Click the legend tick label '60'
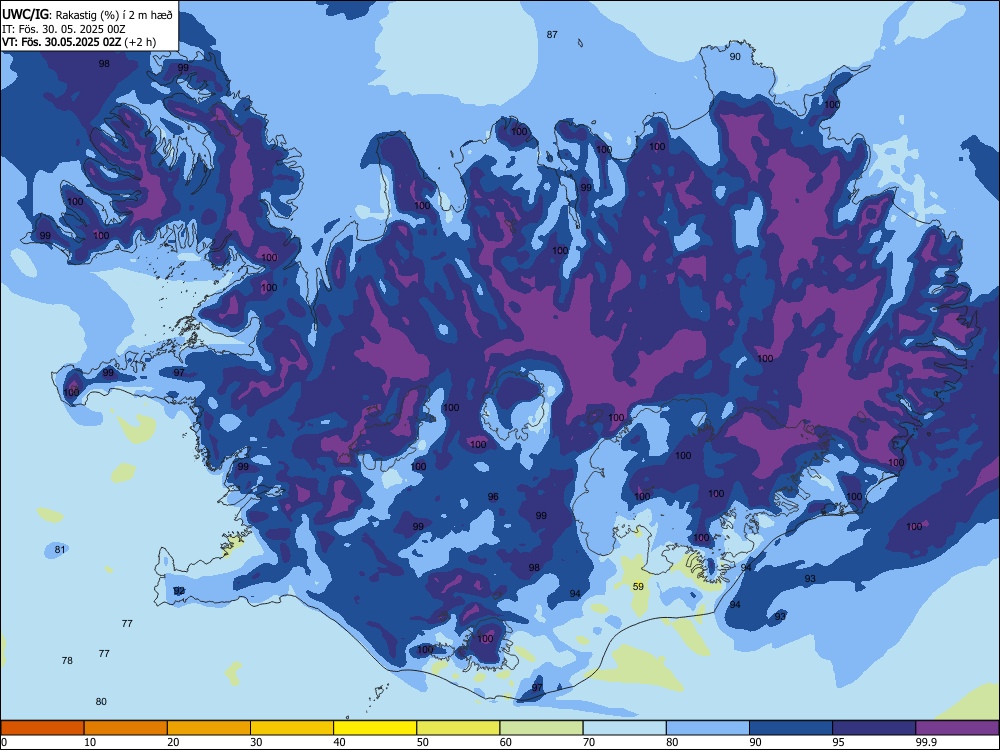 click(506, 742)
